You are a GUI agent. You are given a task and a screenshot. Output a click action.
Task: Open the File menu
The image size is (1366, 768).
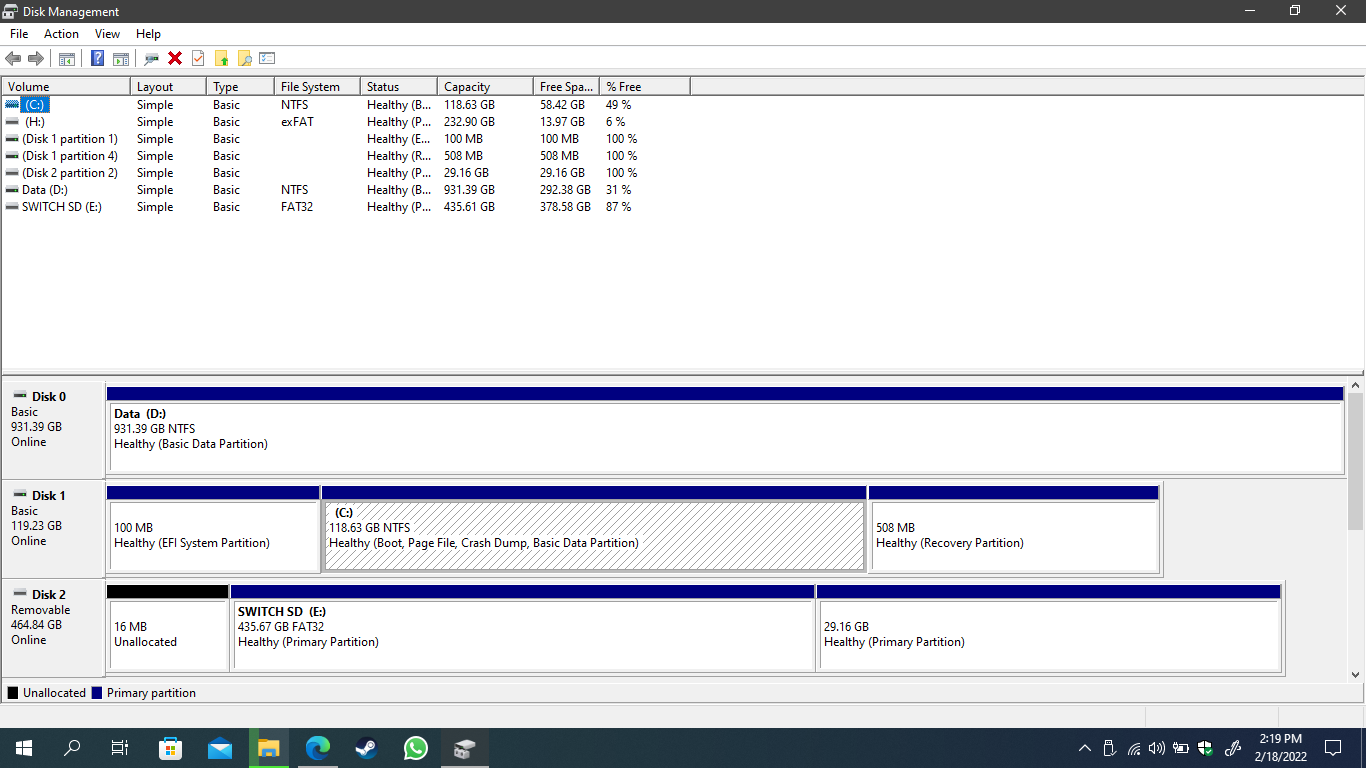(x=19, y=34)
